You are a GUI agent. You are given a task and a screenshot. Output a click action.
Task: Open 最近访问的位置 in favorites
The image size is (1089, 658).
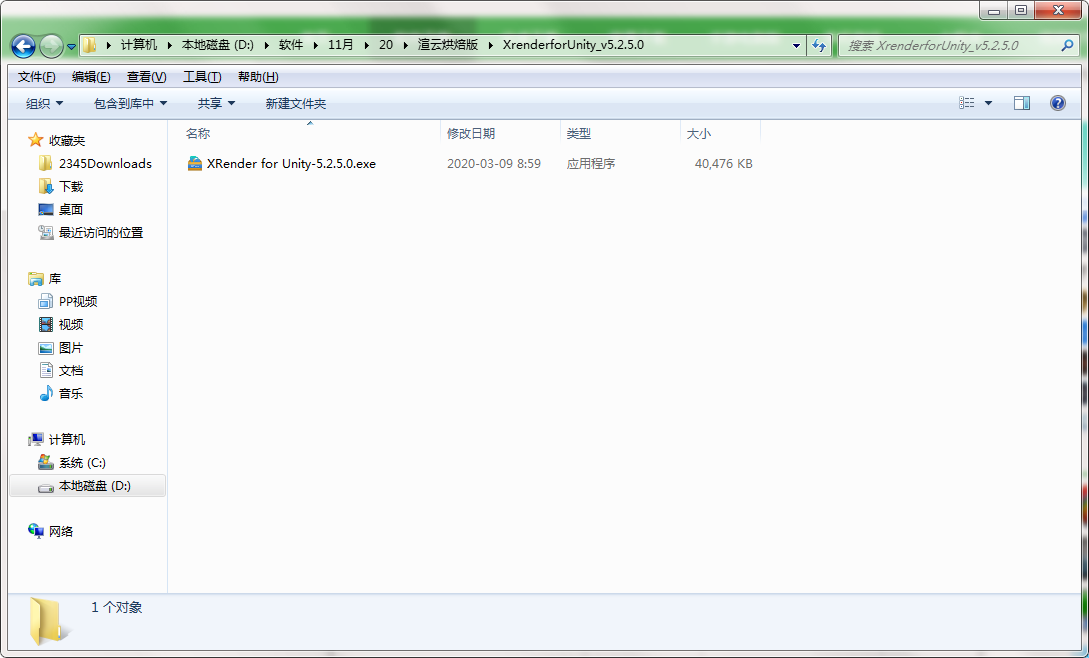pyautogui.click(x=101, y=232)
